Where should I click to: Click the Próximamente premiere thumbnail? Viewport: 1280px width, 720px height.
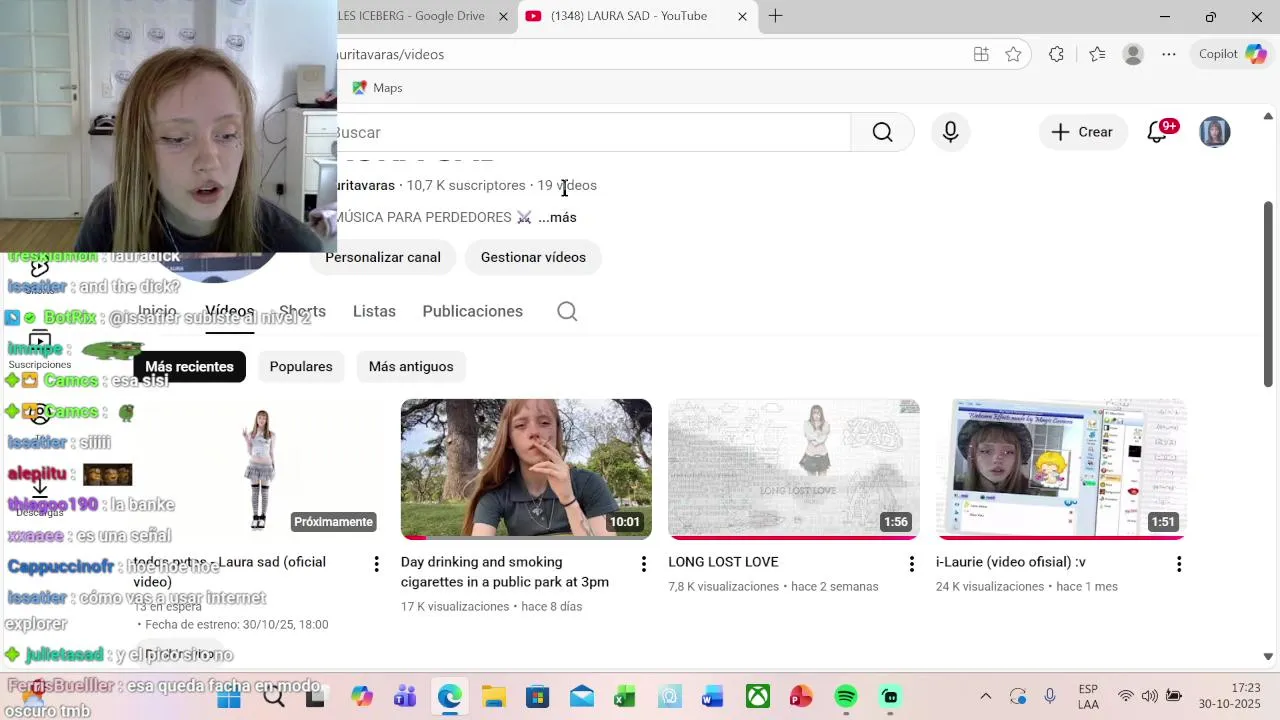coord(259,469)
